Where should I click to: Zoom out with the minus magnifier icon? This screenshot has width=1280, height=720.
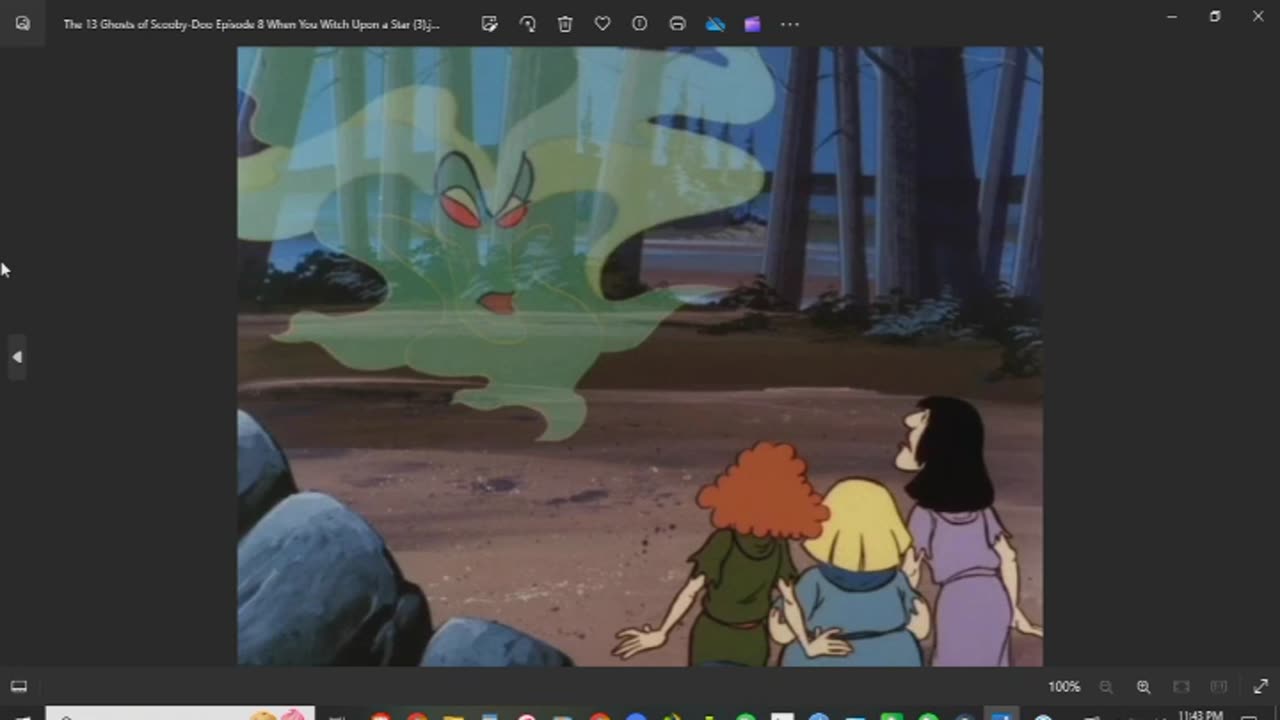[x=1106, y=687]
